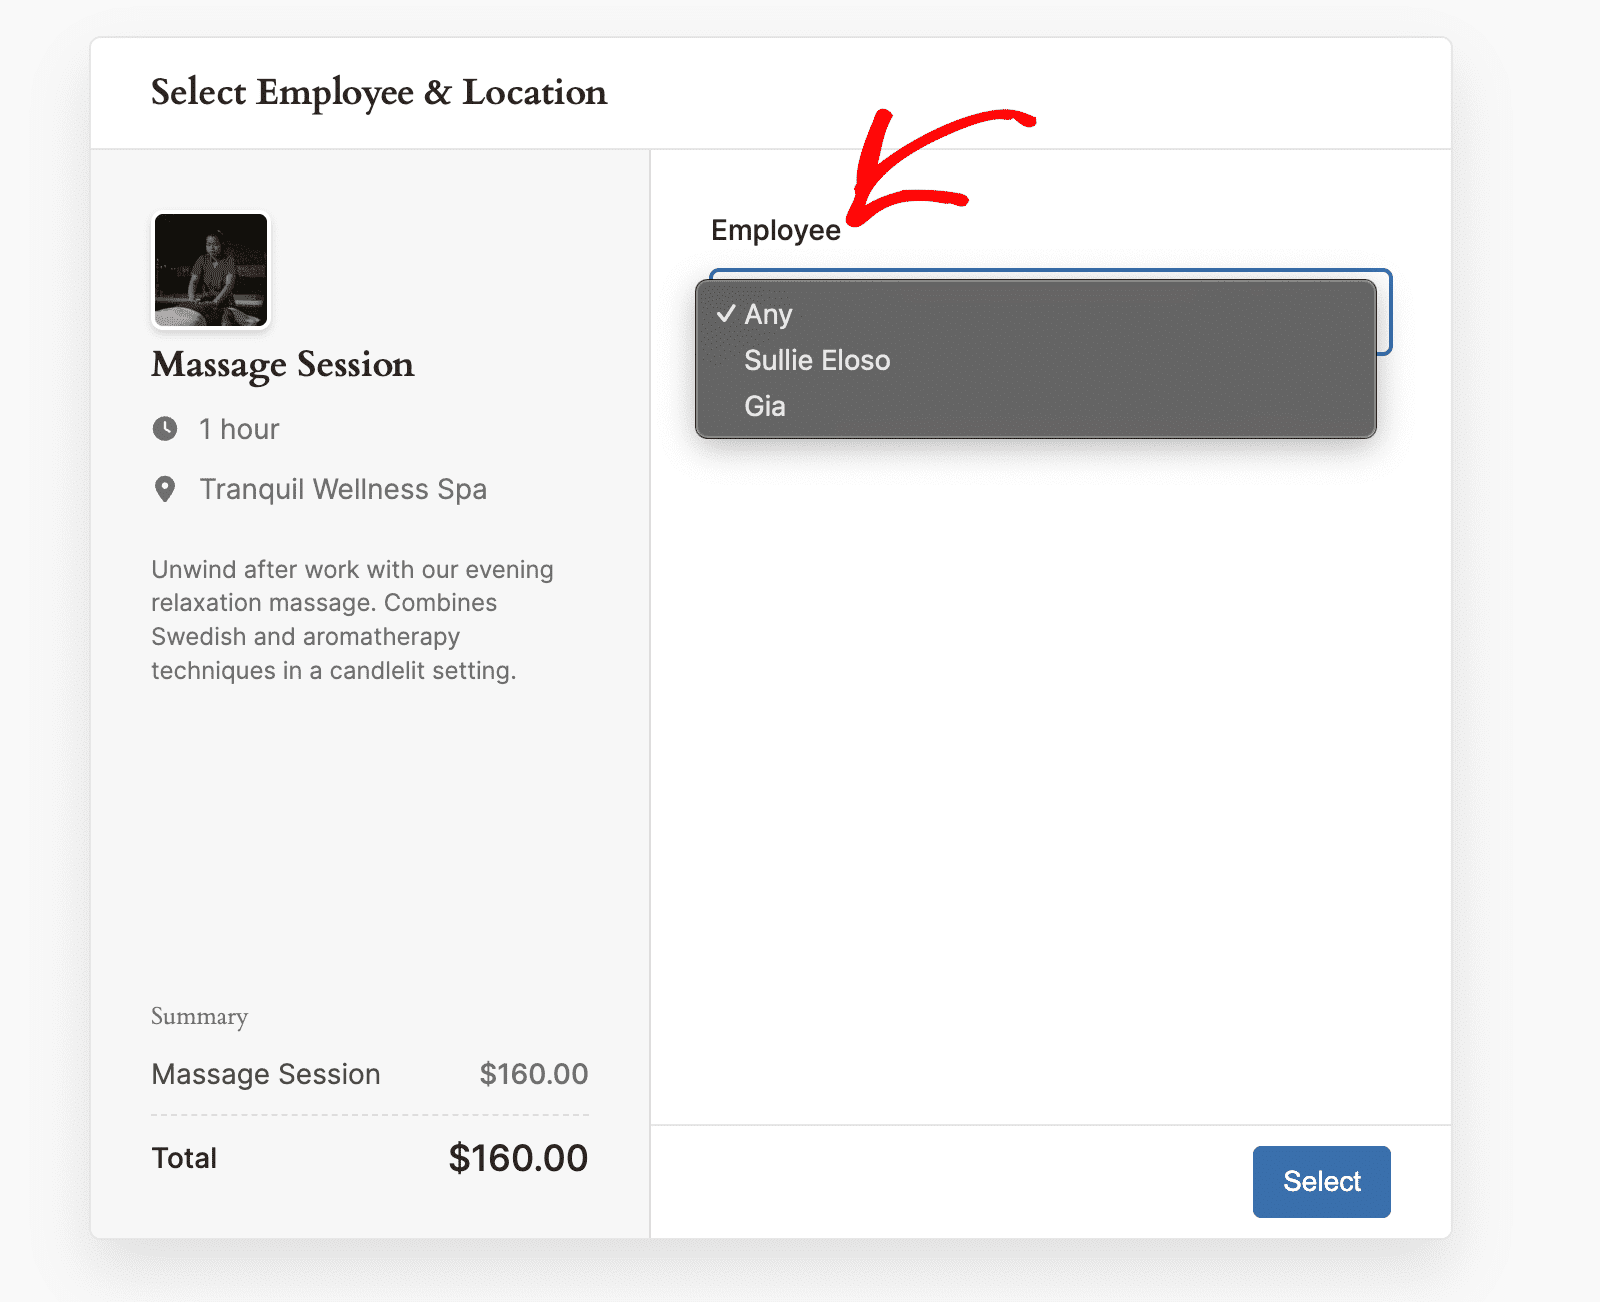1600x1302 pixels.
Task: Select the Any employee option
Action: pyautogui.click(x=768, y=313)
